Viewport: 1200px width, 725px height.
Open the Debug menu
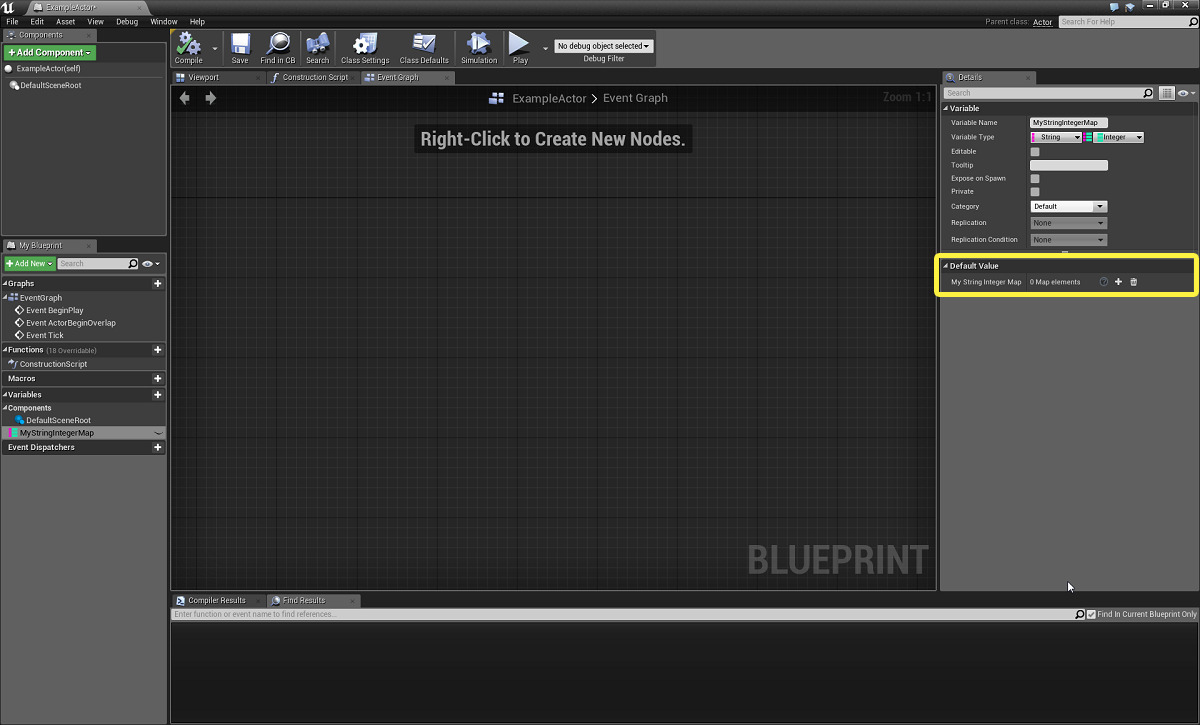click(x=126, y=21)
